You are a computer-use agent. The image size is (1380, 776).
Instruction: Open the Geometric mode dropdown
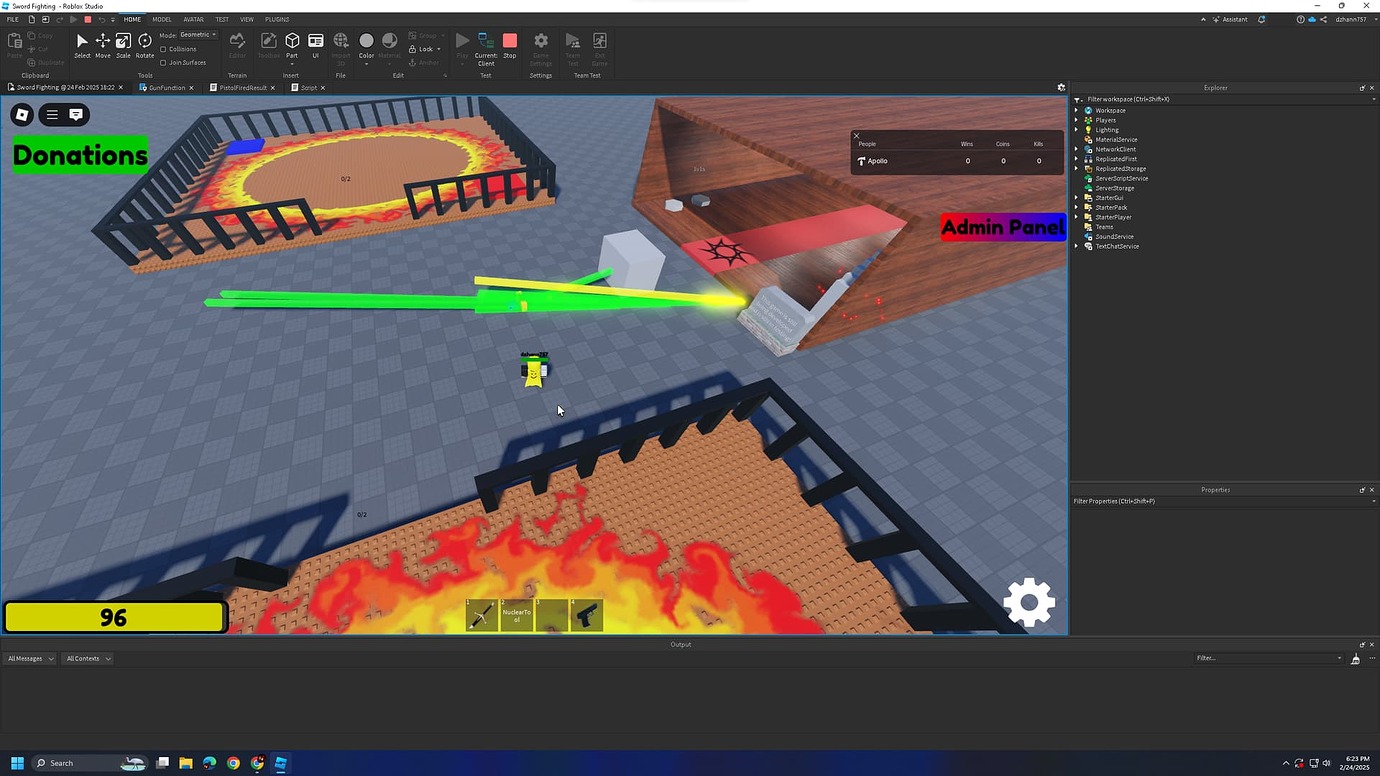click(195, 34)
